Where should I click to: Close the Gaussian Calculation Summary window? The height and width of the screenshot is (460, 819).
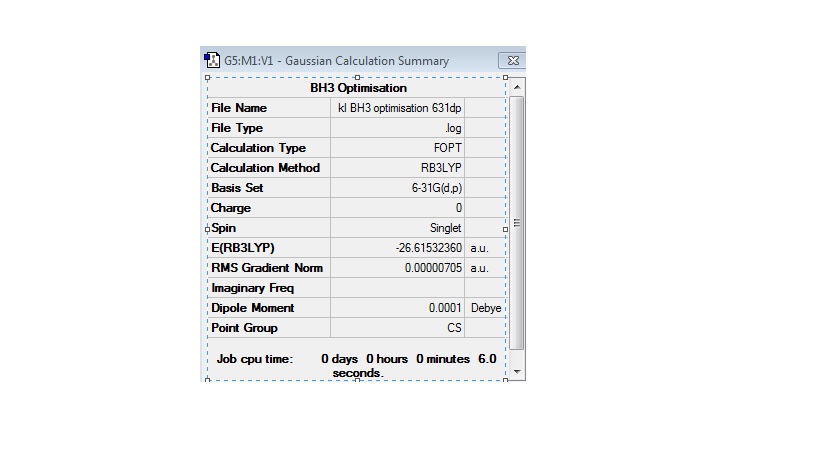512,61
